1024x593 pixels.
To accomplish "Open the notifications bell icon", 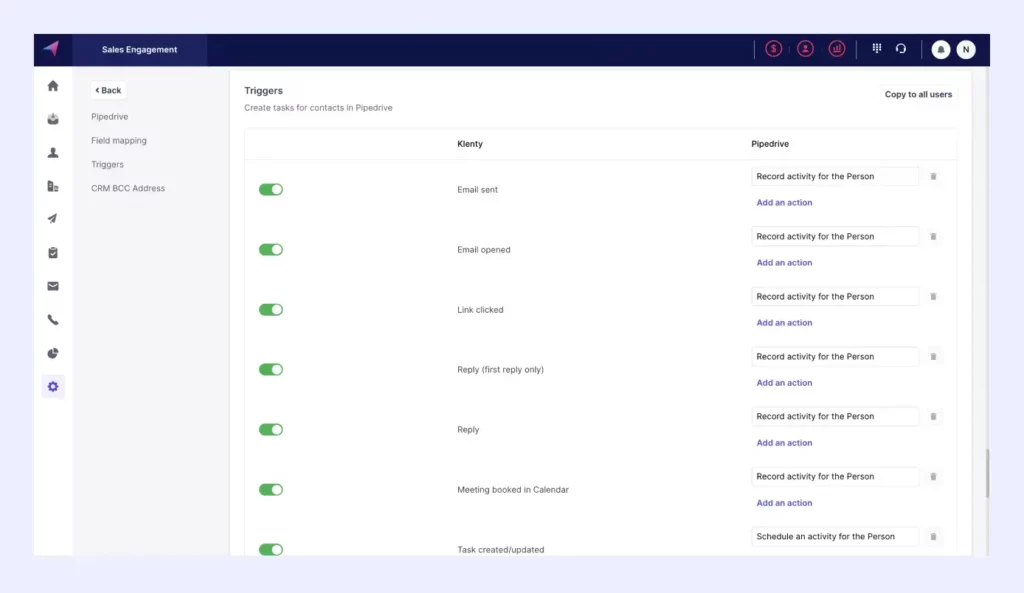I will point(940,50).
